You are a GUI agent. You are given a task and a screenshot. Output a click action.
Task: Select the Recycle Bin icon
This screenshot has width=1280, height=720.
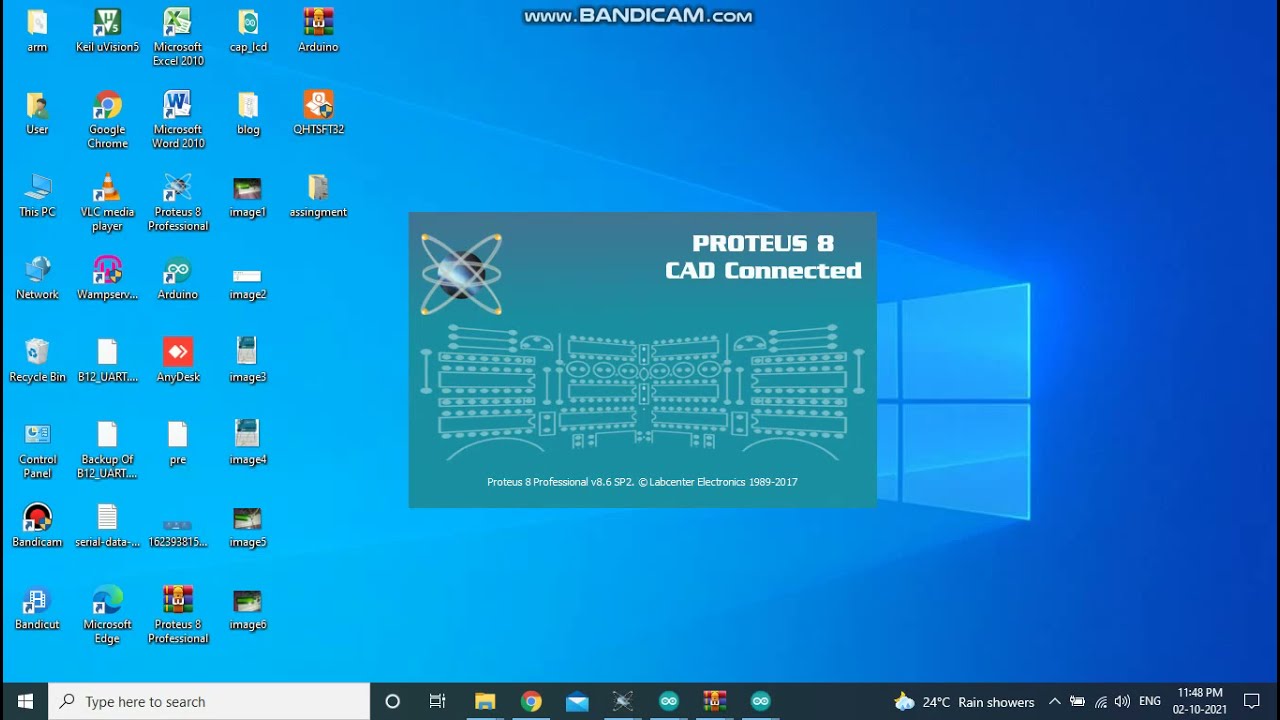click(37, 353)
